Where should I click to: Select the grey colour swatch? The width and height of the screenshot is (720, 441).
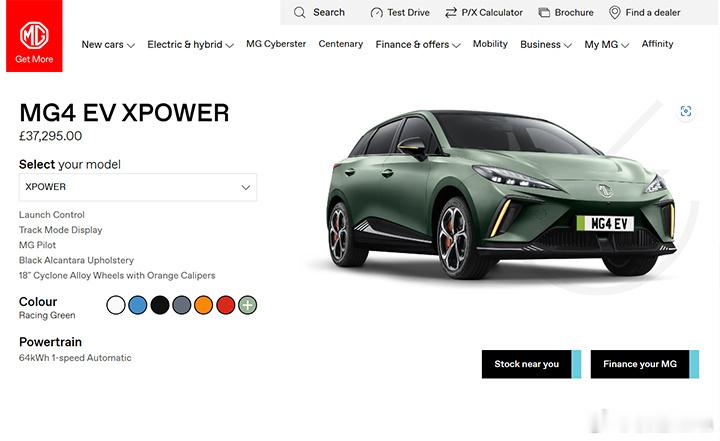click(181, 305)
